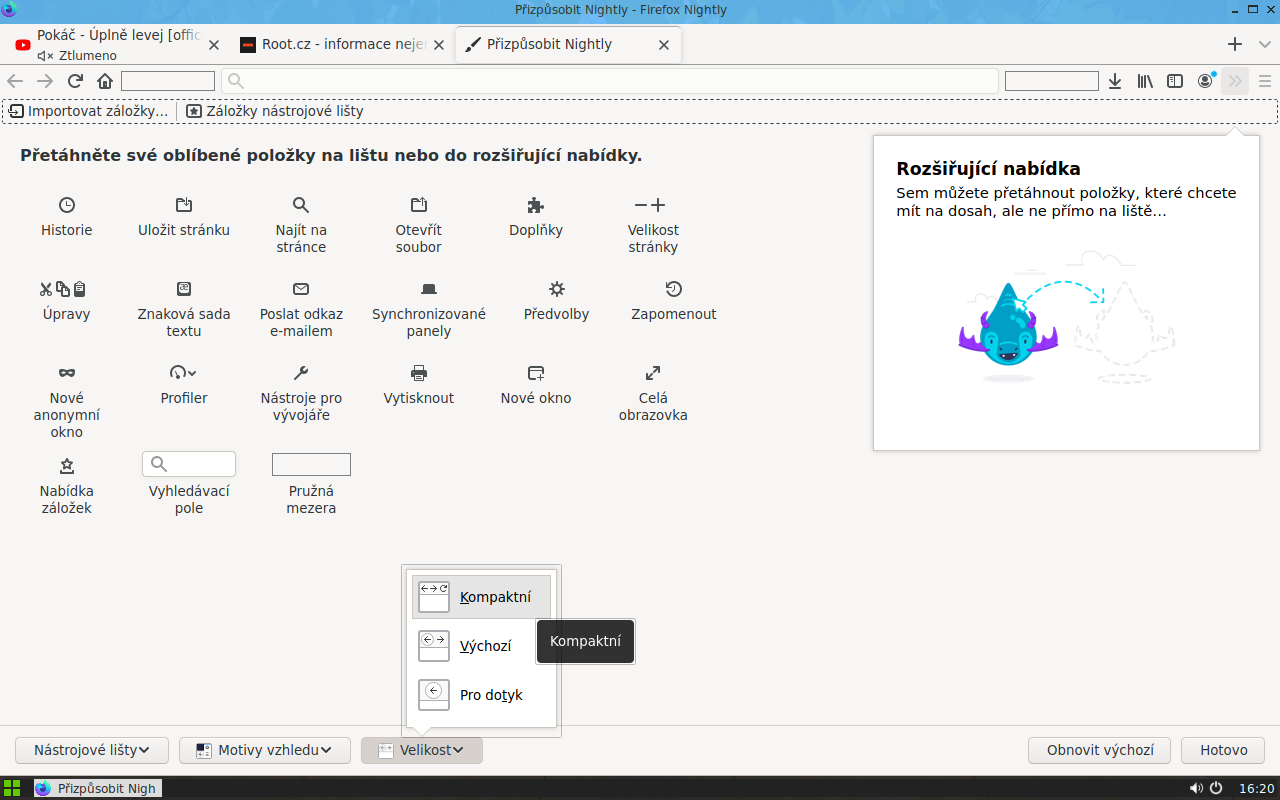Click the Hotovo button

tap(1224, 750)
